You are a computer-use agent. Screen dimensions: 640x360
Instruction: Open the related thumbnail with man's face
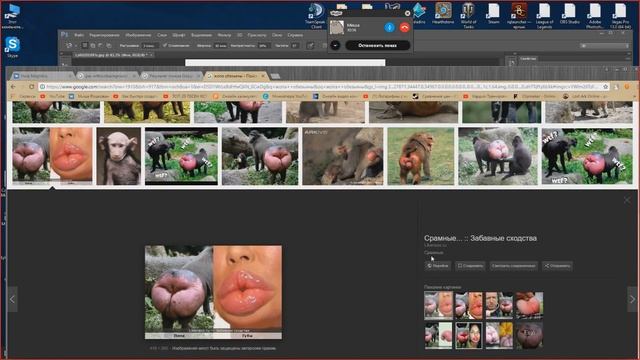tap(499, 305)
